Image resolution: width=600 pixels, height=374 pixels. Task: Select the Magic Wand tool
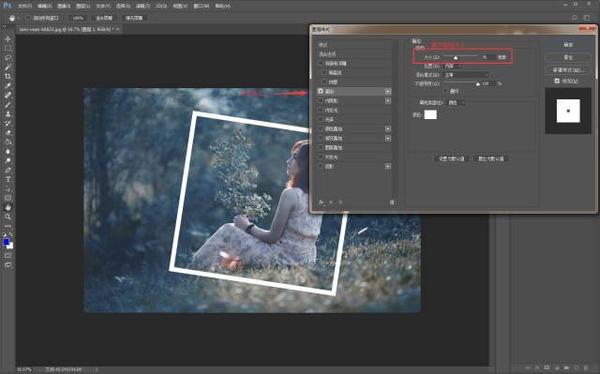[x=8, y=67]
